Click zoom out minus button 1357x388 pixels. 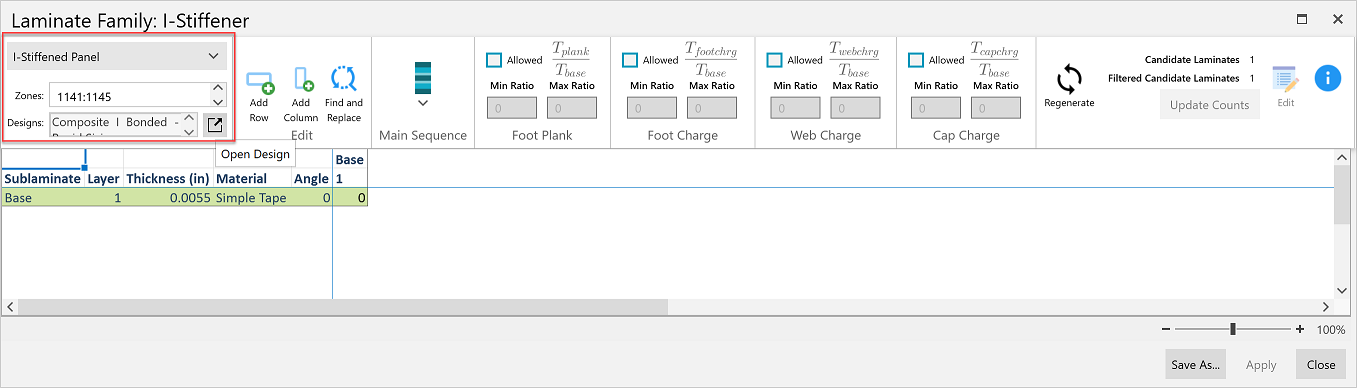1167,329
